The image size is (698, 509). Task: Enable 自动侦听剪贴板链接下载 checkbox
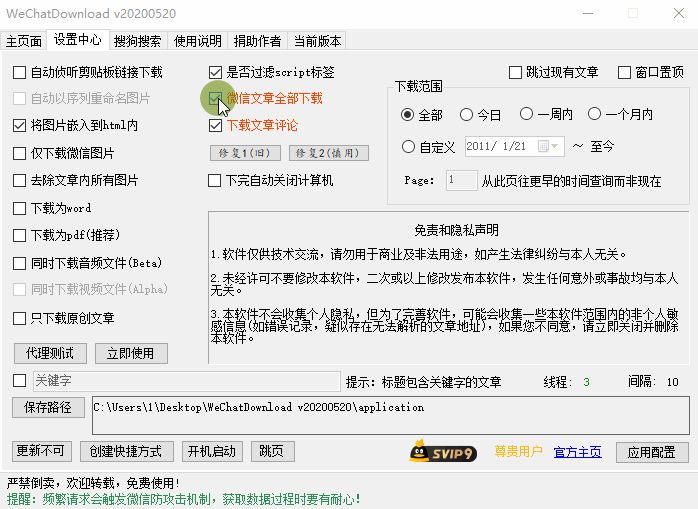pos(20,72)
